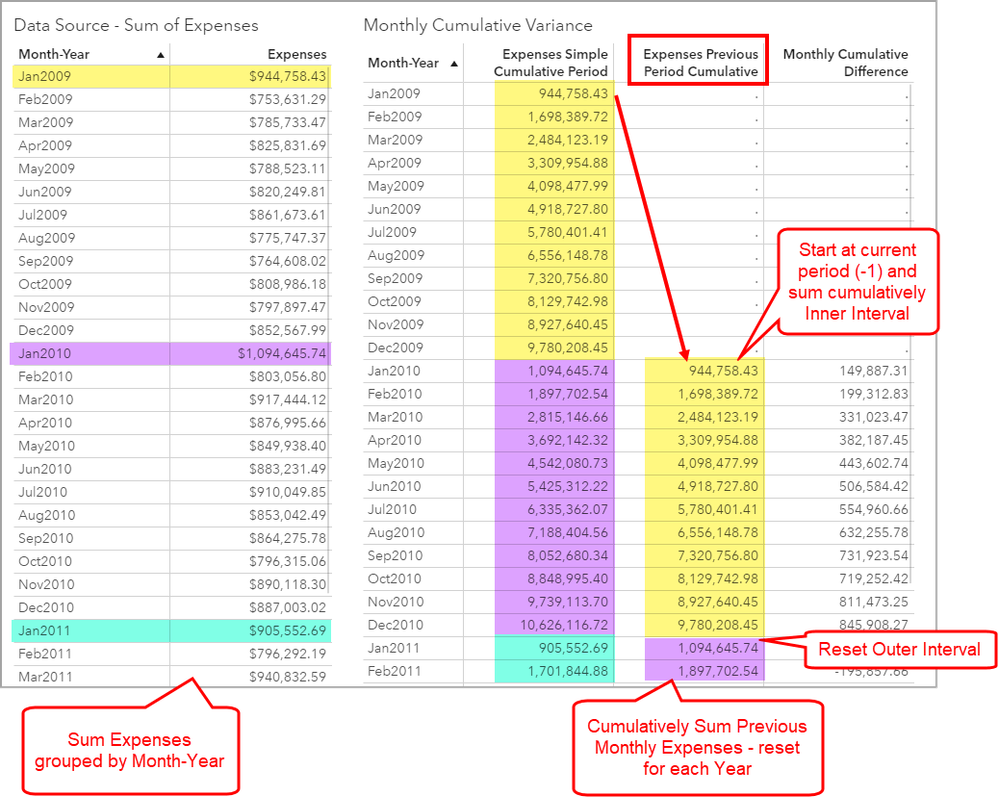Click the difference value 149,887.31
The image size is (999, 798).
[873, 371]
